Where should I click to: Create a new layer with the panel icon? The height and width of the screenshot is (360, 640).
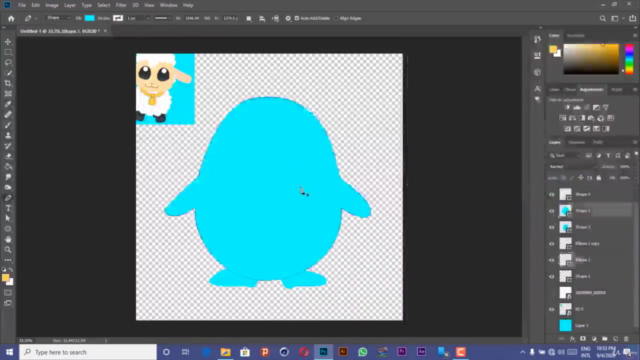[x=616, y=339]
